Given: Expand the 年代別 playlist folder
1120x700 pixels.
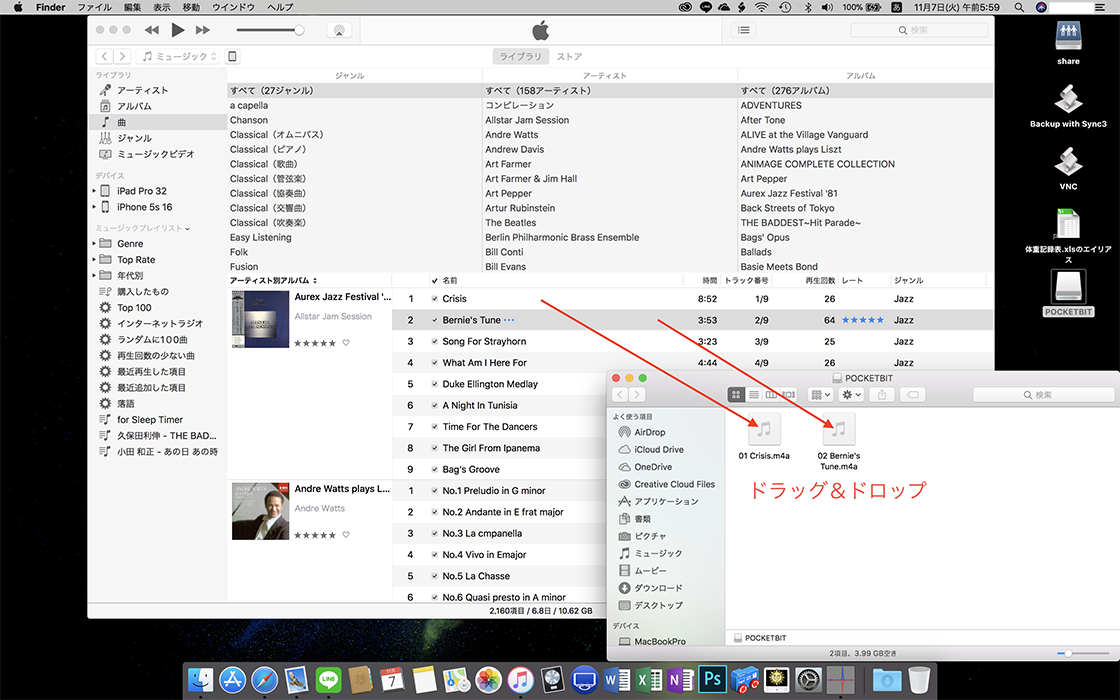Looking at the screenshot, I should coord(94,276).
